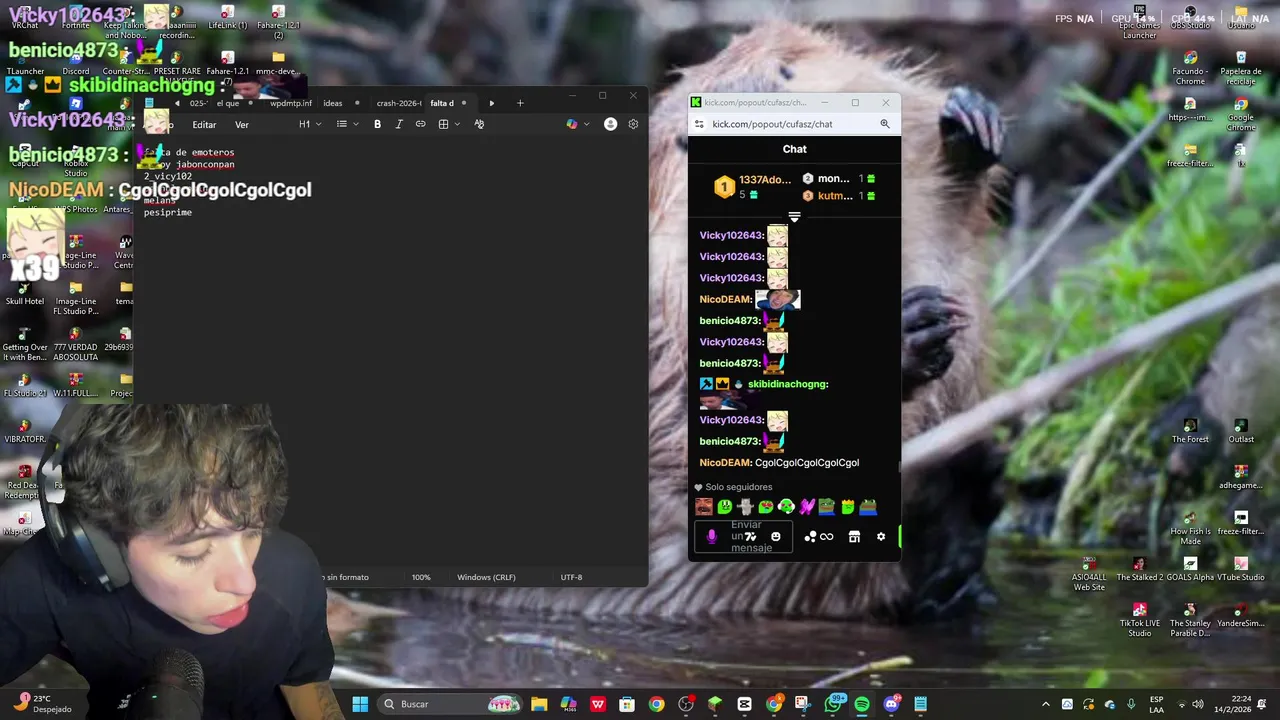Open Notepad icon in the taskbar
Screen dimensions: 1280x720
[920, 704]
